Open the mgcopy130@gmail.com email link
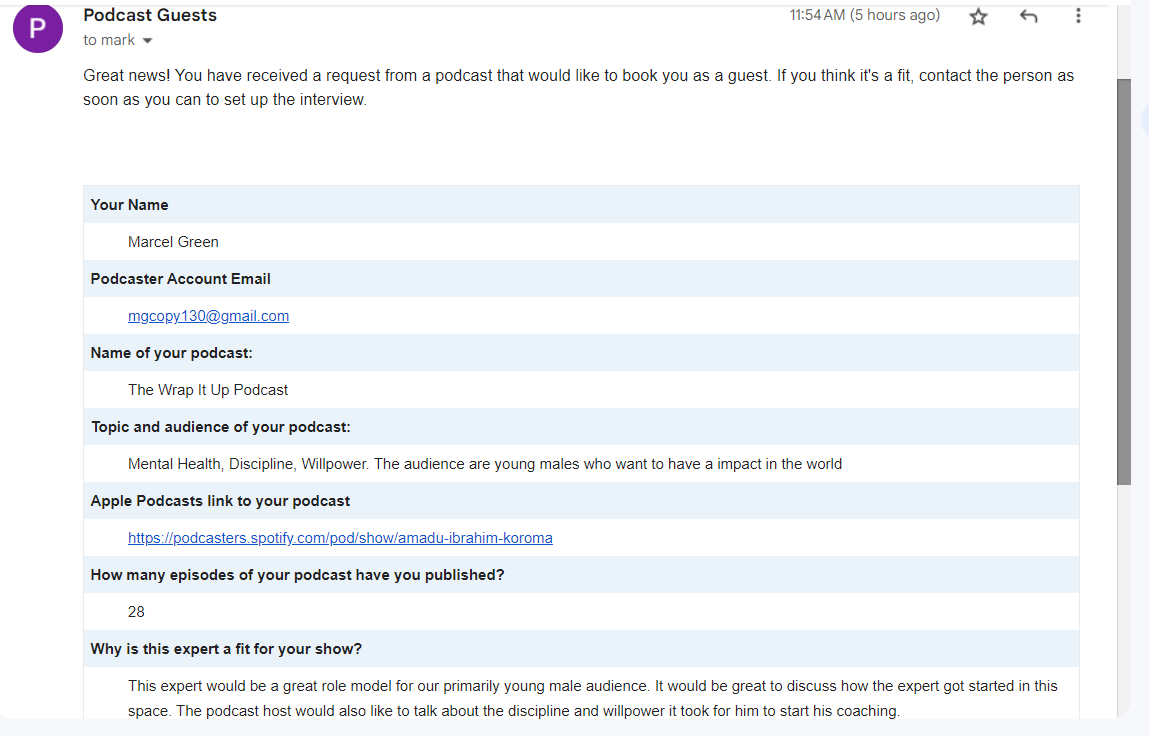 (x=208, y=316)
